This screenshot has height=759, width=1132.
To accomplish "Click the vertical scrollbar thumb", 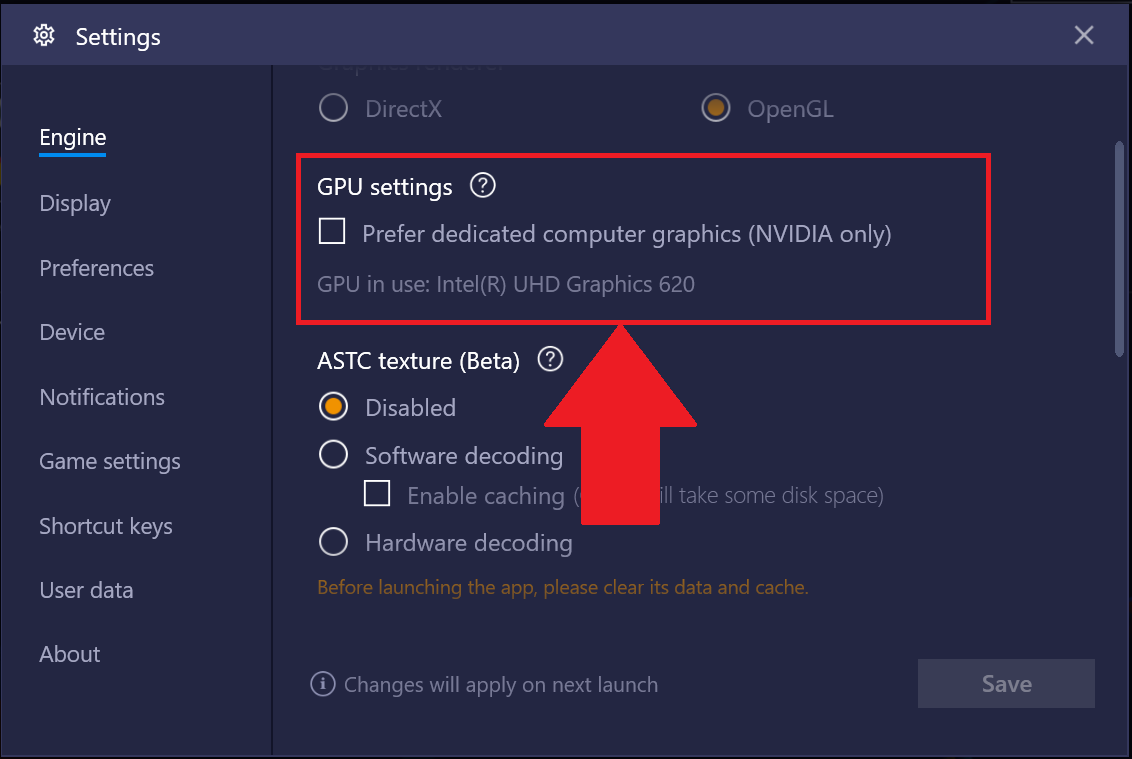I will [1120, 249].
